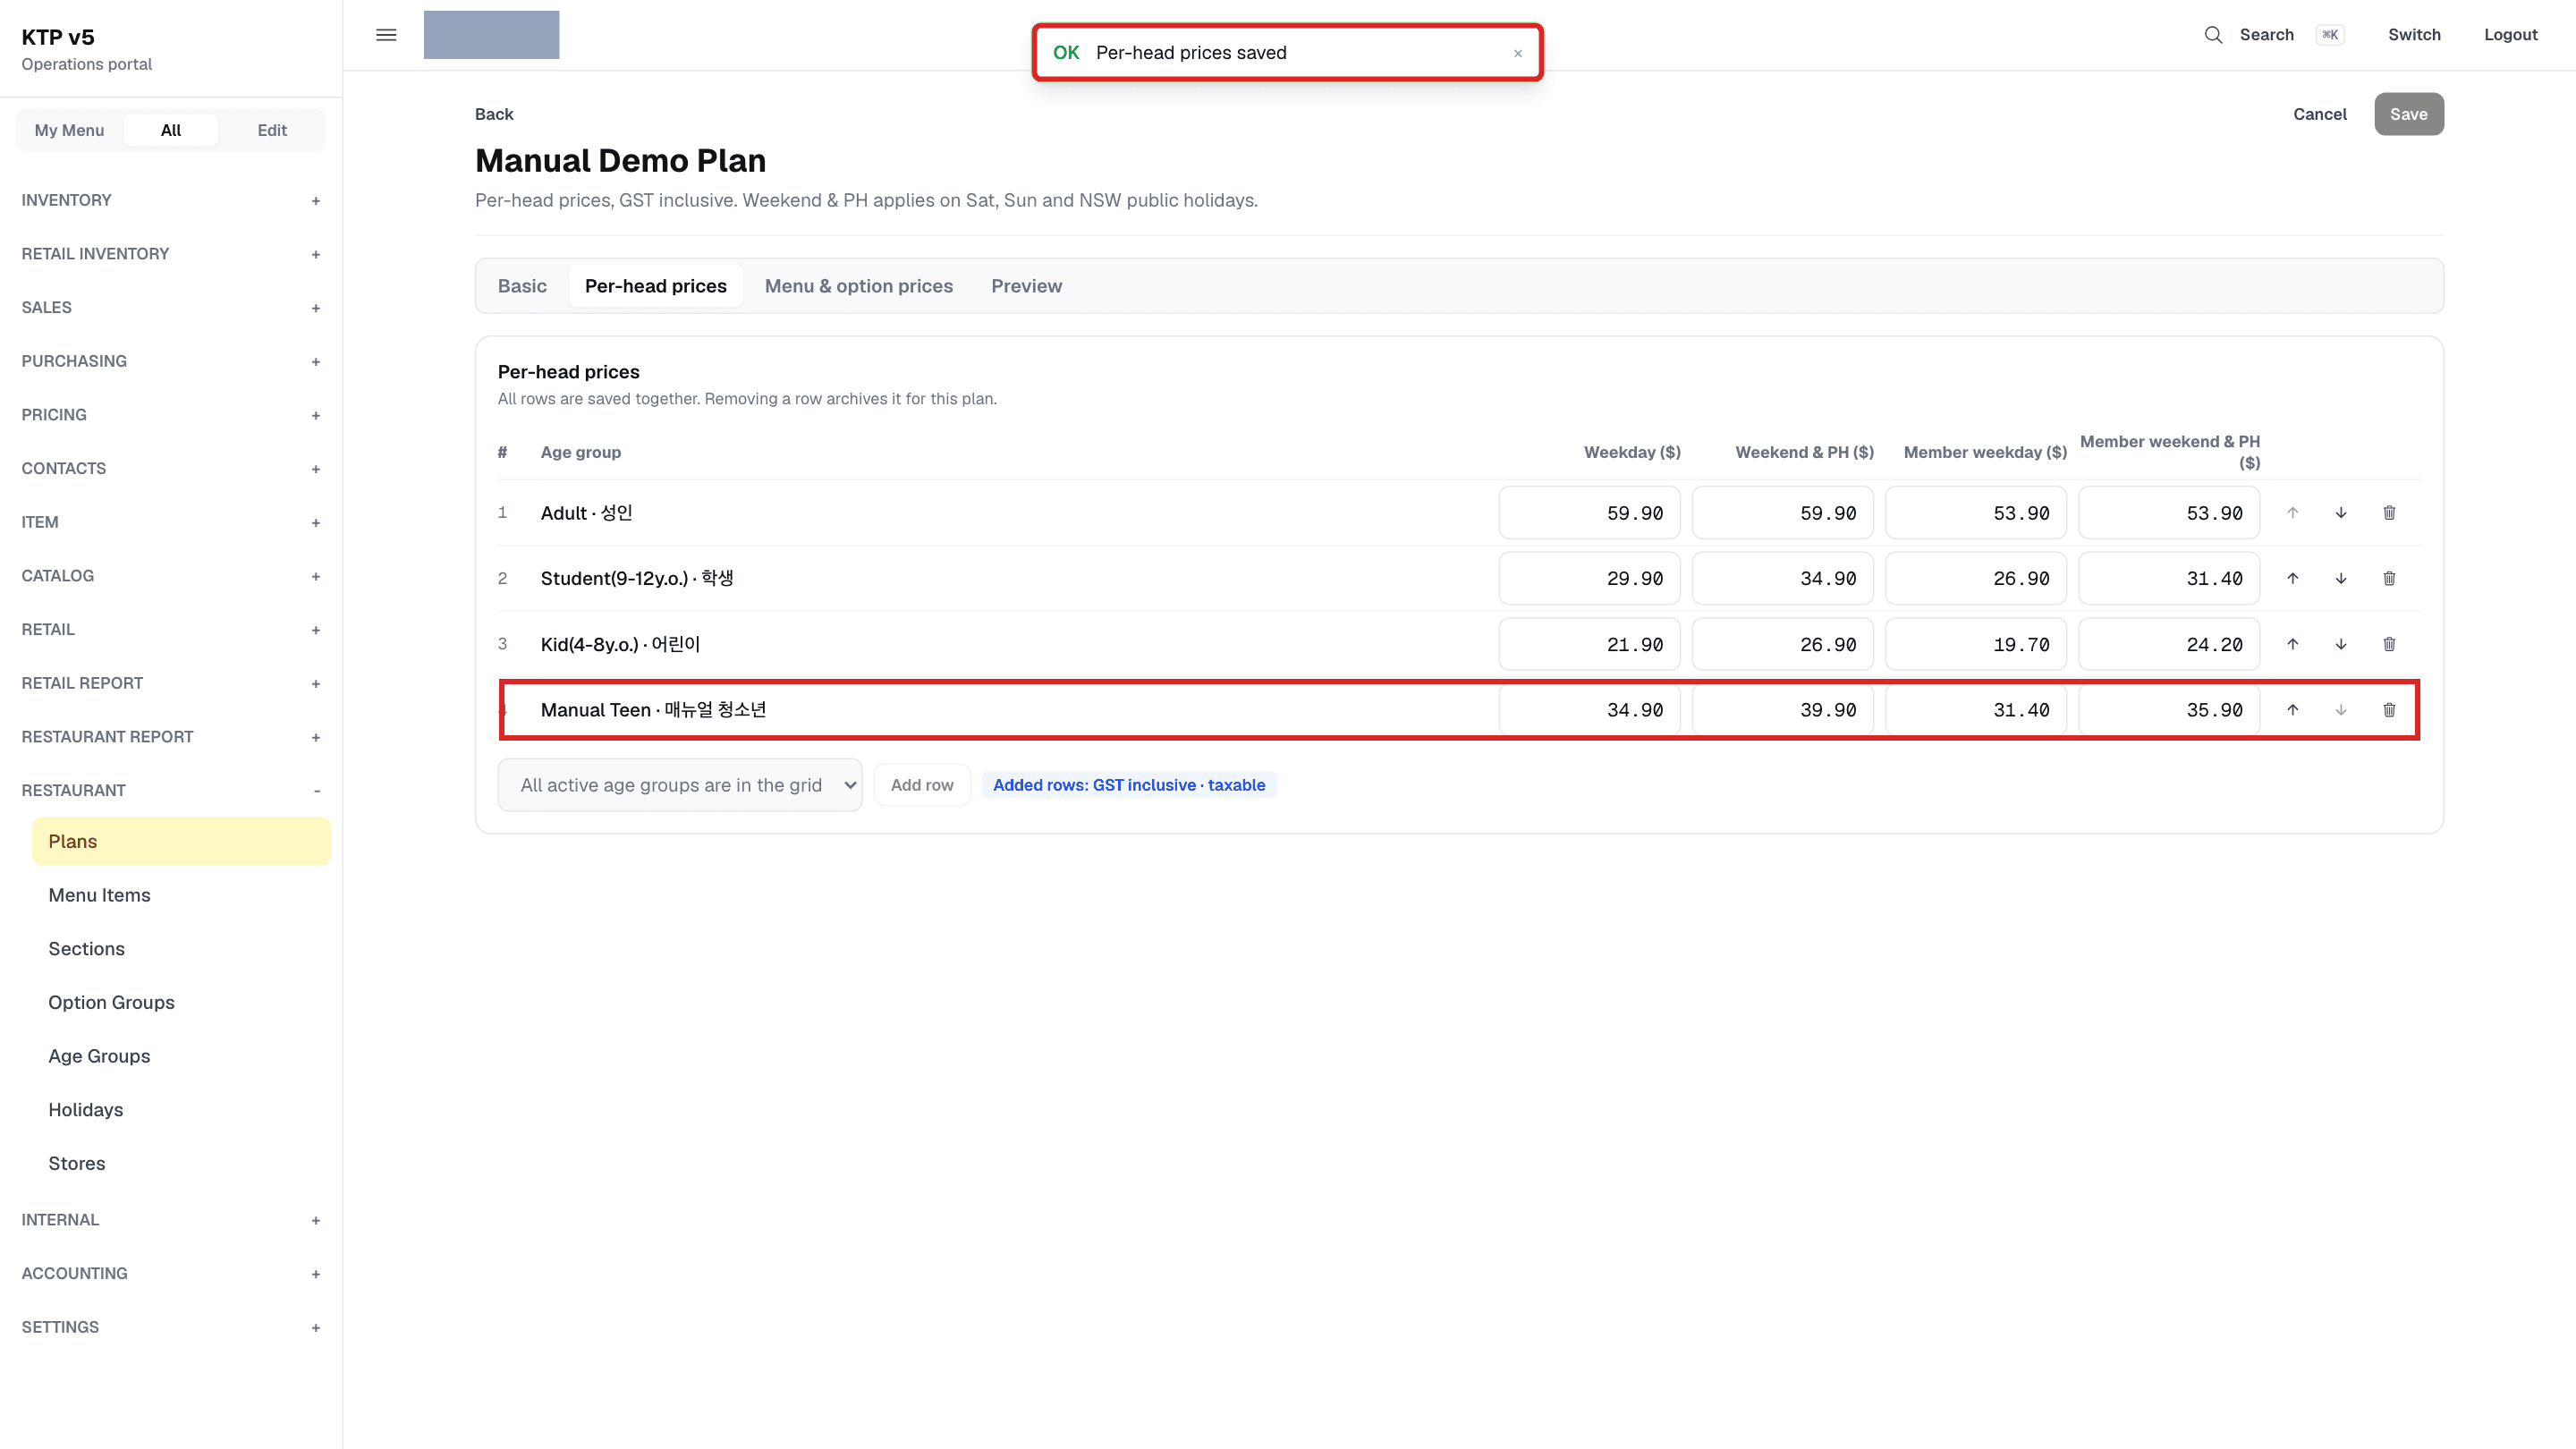2576x1449 pixels.
Task: Move Kid(4-8y.o.) row down
Action: coord(2340,644)
